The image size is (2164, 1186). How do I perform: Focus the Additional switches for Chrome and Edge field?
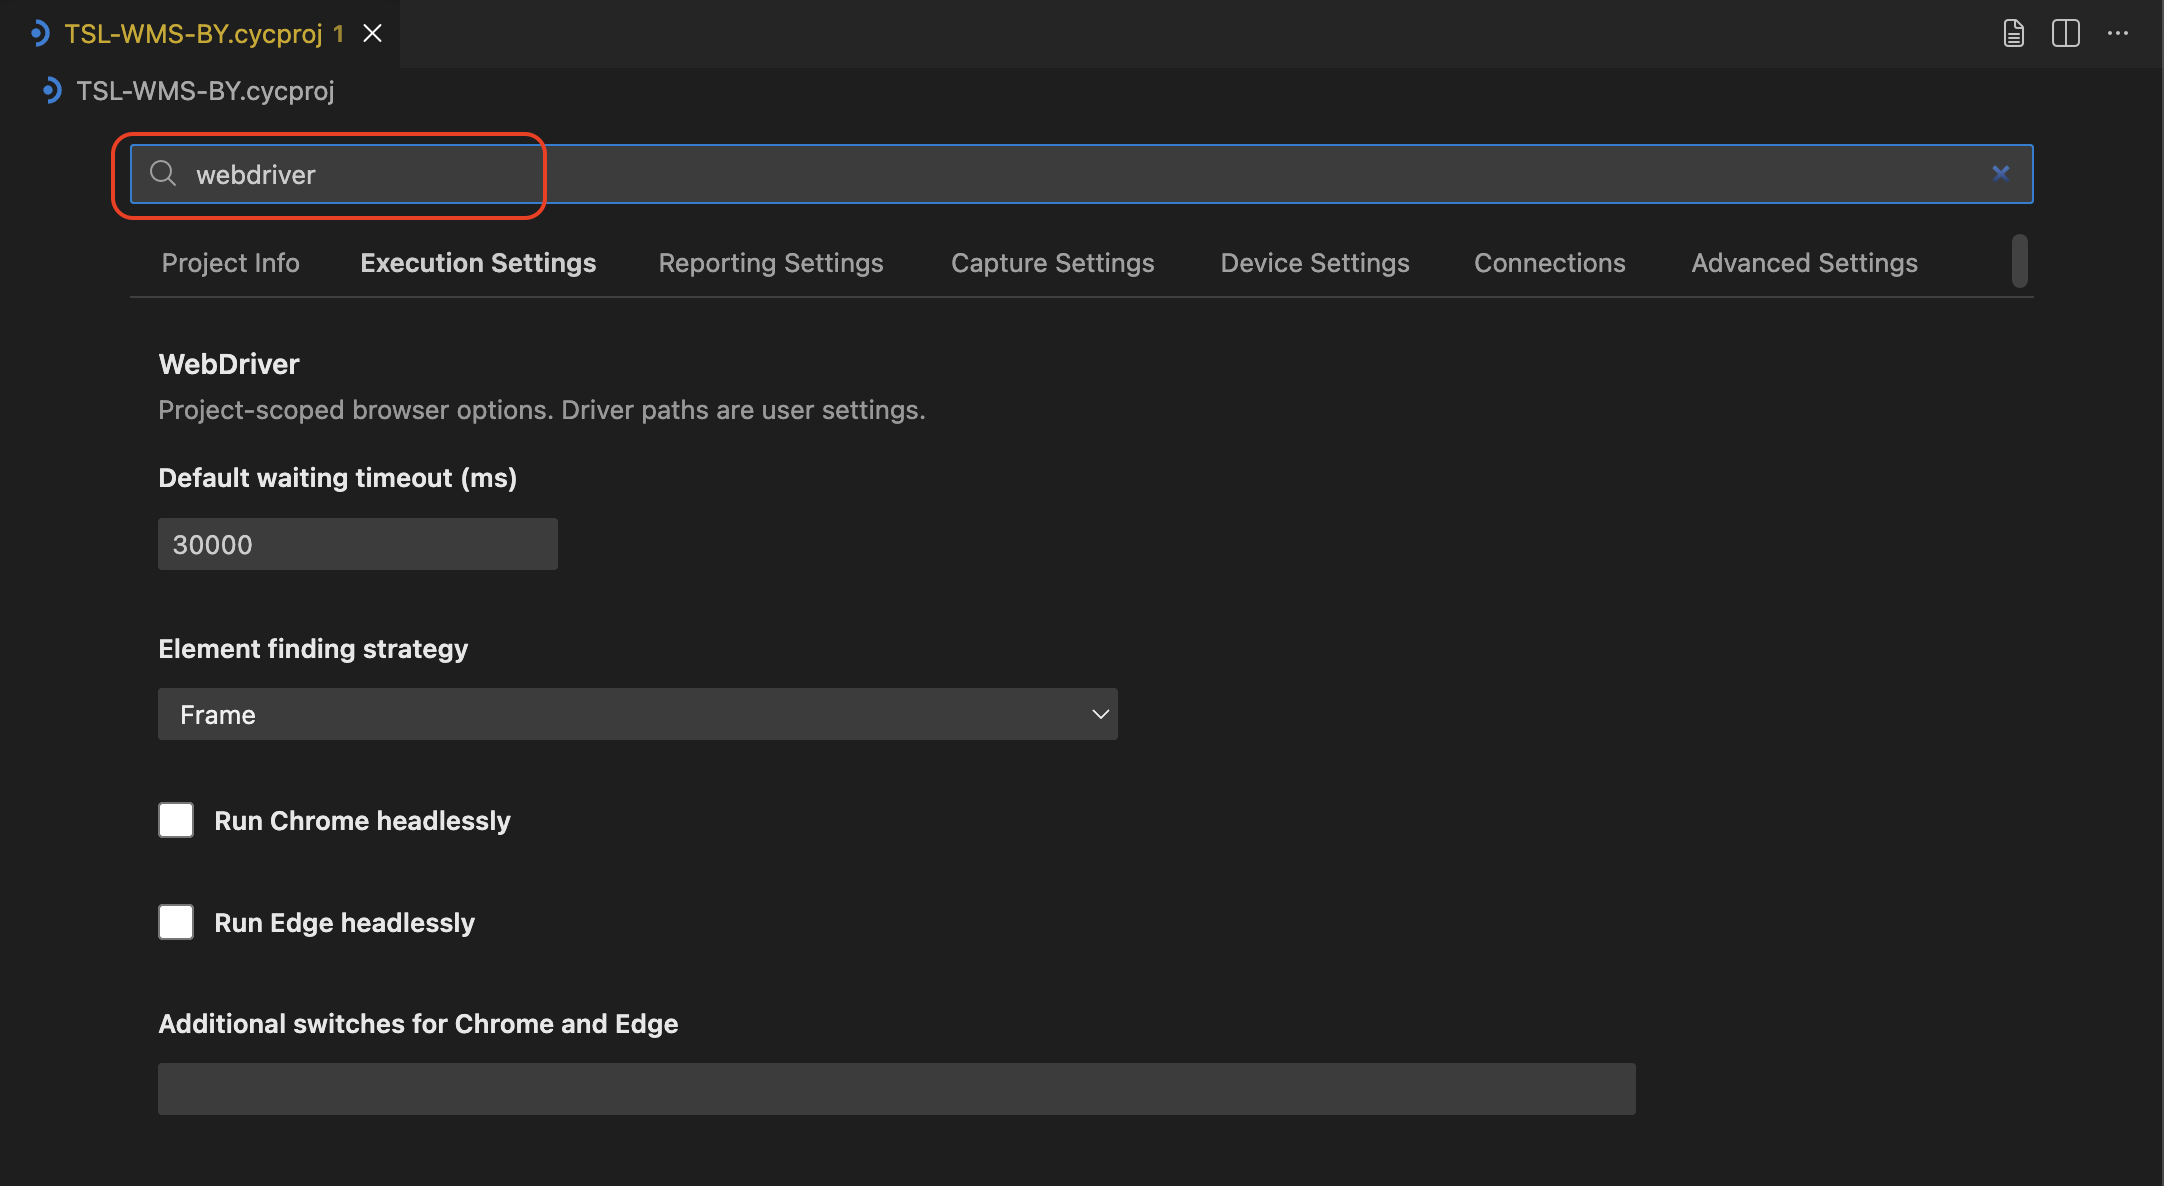click(896, 1089)
